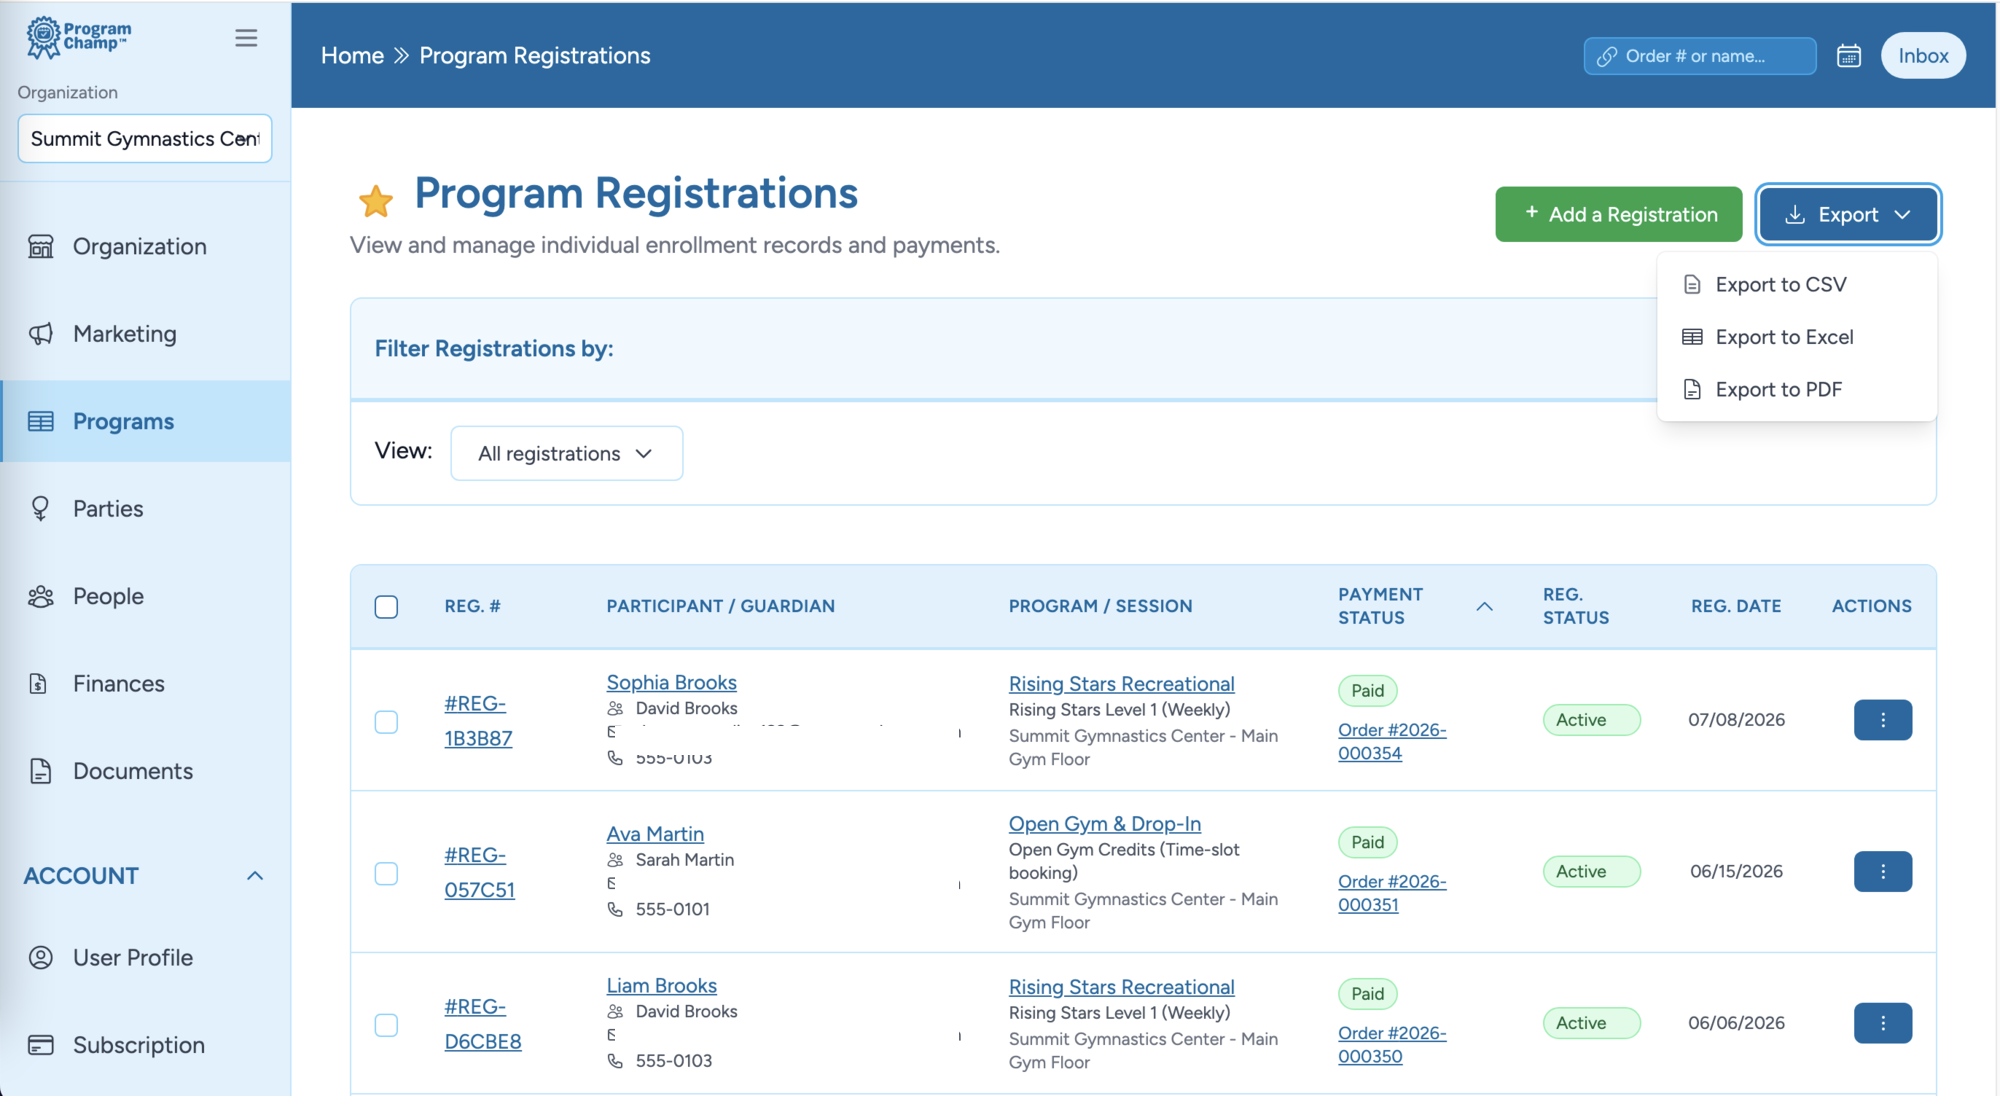Image resolution: width=2000 pixels, height=1096 pixels.
Task: Open the All registrations view dropdown
Action: [567, 454]
